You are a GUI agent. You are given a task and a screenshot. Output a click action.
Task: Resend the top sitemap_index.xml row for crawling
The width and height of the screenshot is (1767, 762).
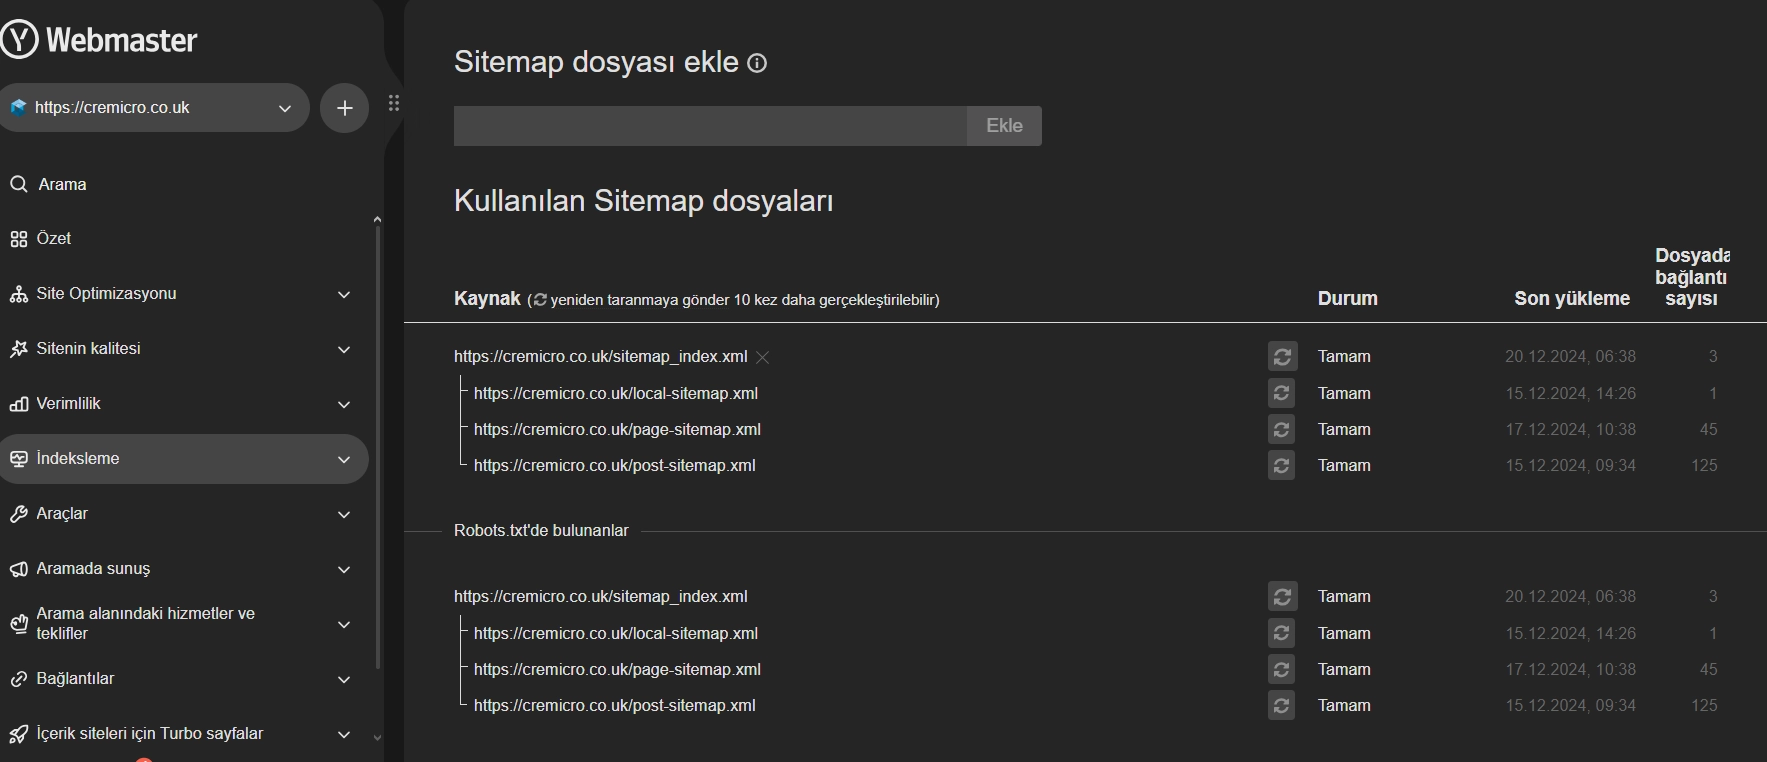click(1282, 357)
